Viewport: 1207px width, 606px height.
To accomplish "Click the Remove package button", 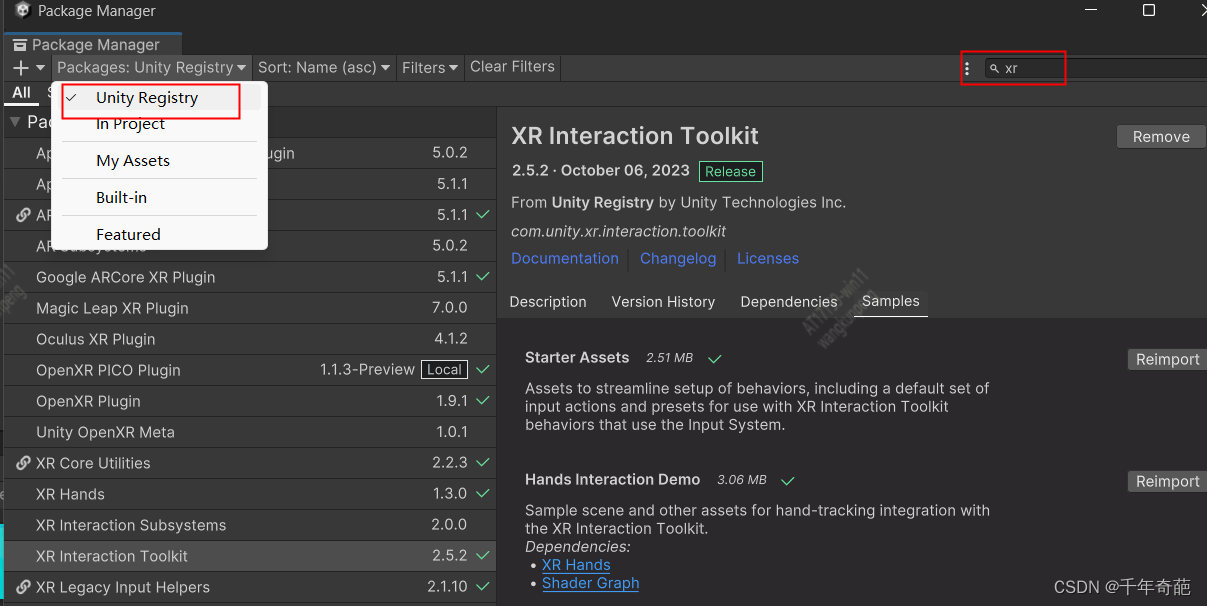I will [x=1160, y=137].
